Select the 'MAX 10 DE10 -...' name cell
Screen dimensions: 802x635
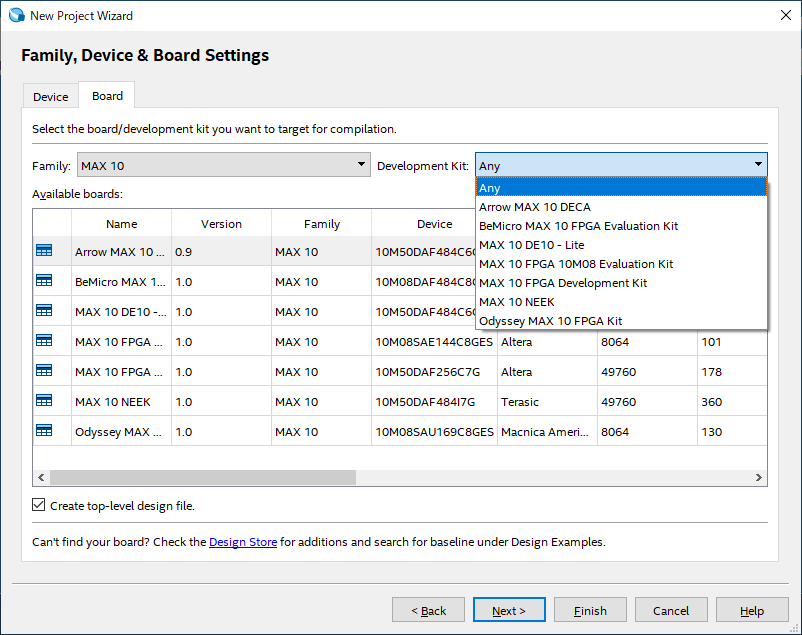tap(121, 311)
